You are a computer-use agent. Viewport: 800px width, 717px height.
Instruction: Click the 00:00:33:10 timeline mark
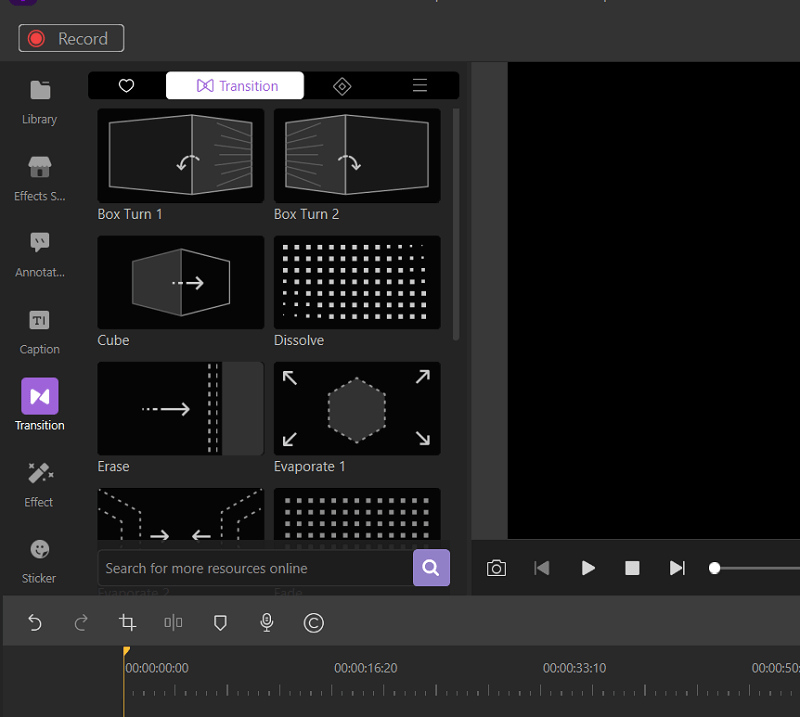coord(574,668)
